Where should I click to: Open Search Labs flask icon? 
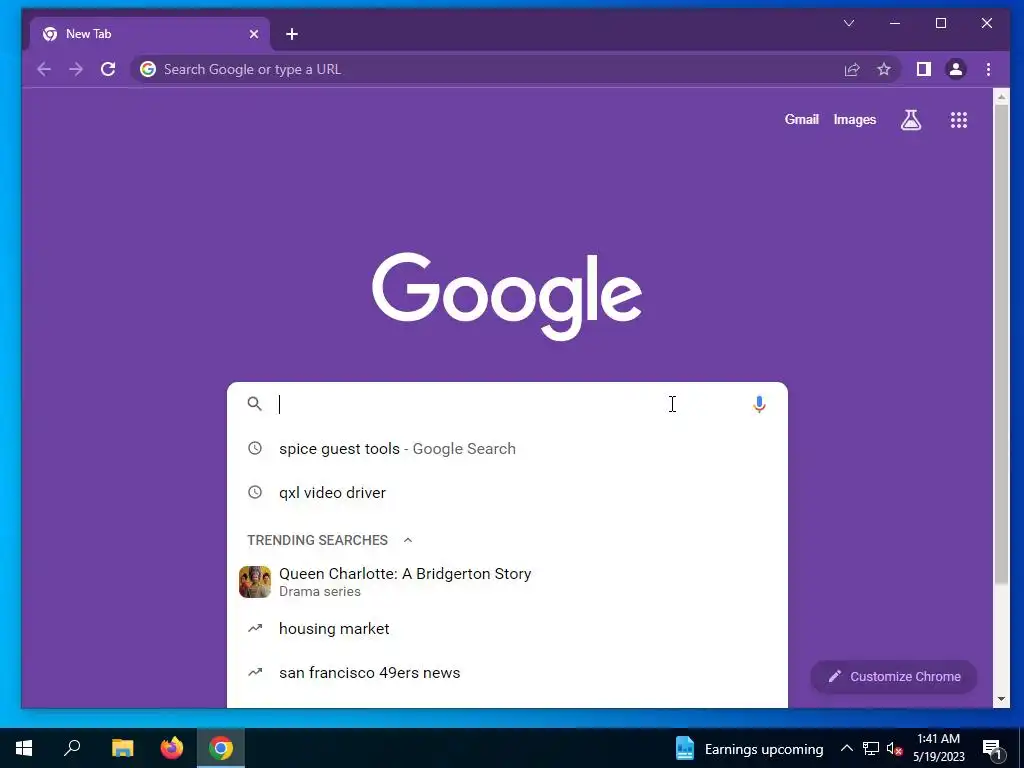[910, 120]
